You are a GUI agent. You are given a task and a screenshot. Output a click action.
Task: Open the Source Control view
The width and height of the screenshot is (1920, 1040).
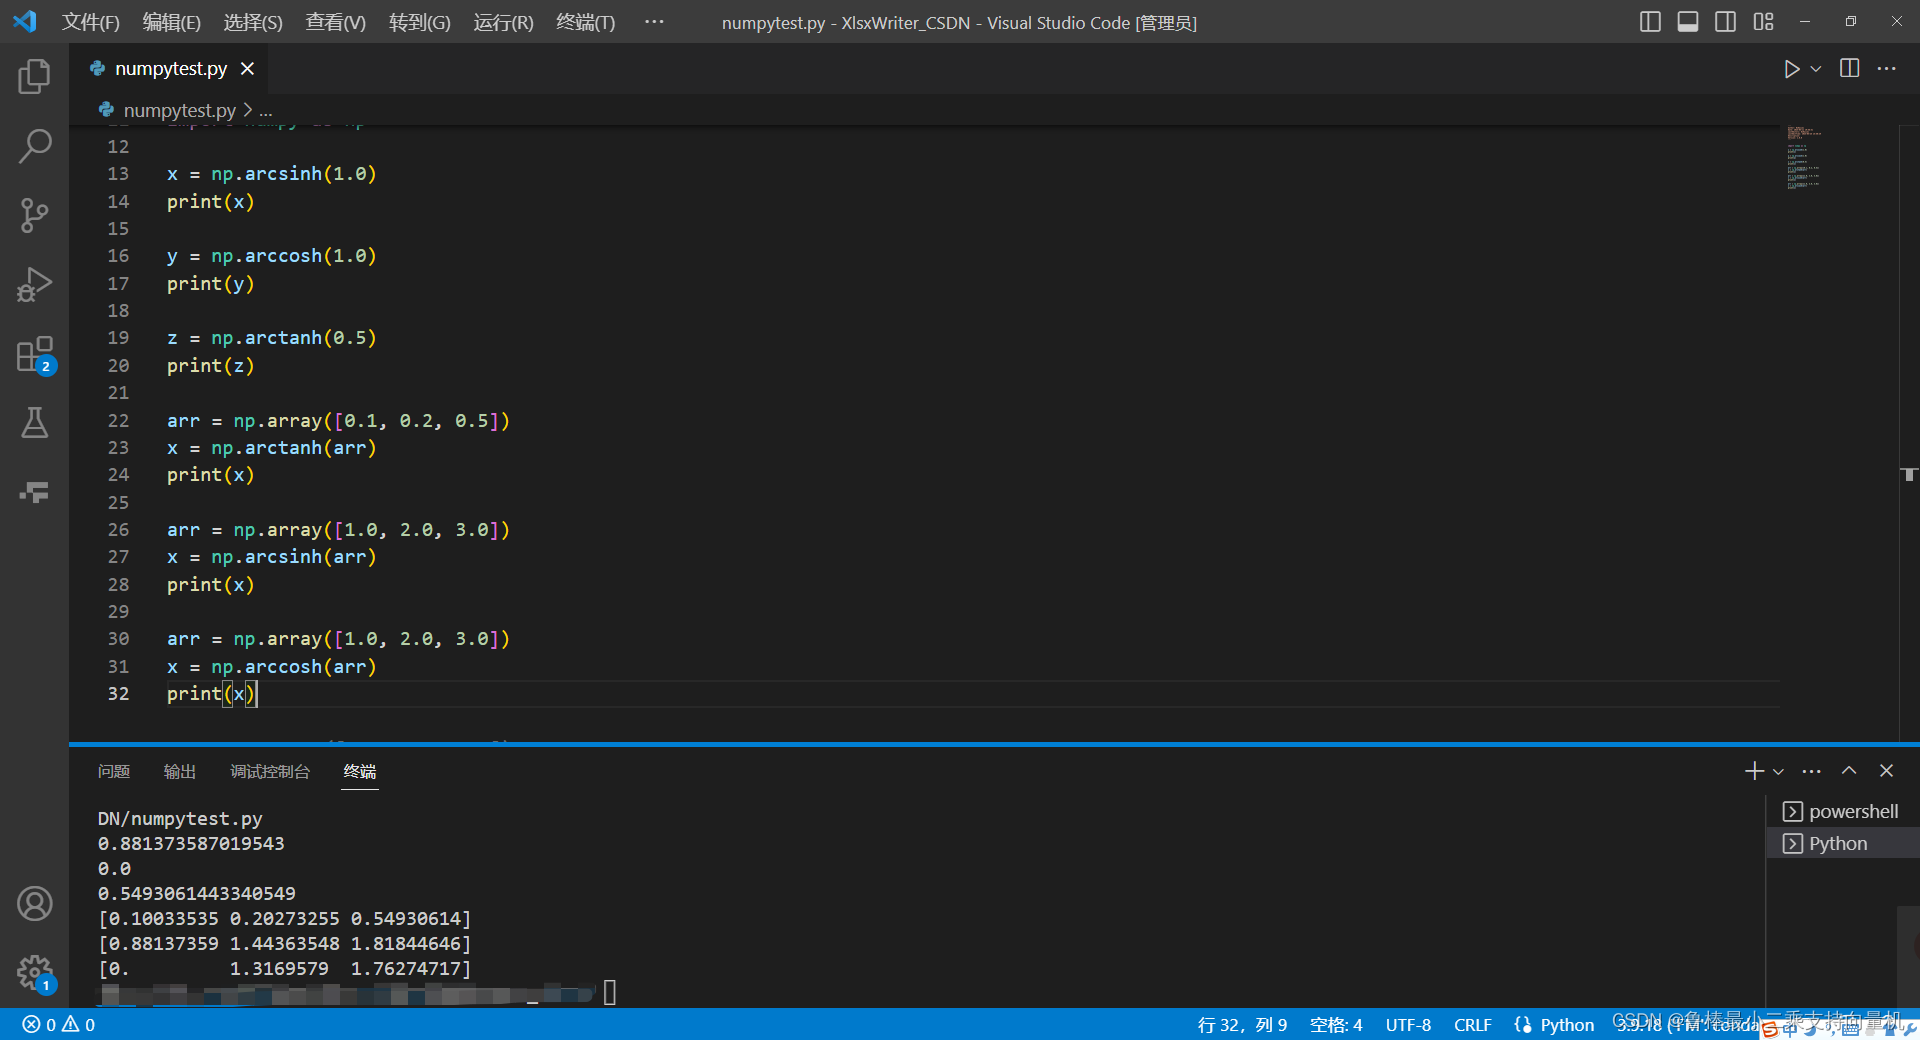(34, 215)
